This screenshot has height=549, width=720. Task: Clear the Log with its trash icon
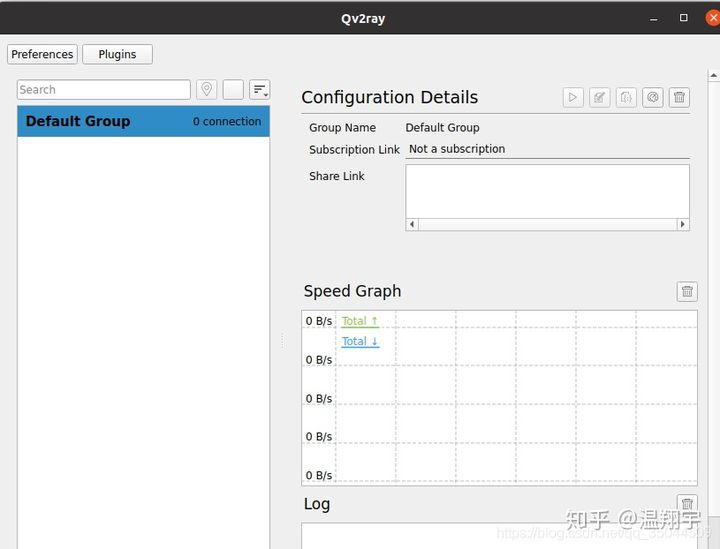(x=687, y=504)
